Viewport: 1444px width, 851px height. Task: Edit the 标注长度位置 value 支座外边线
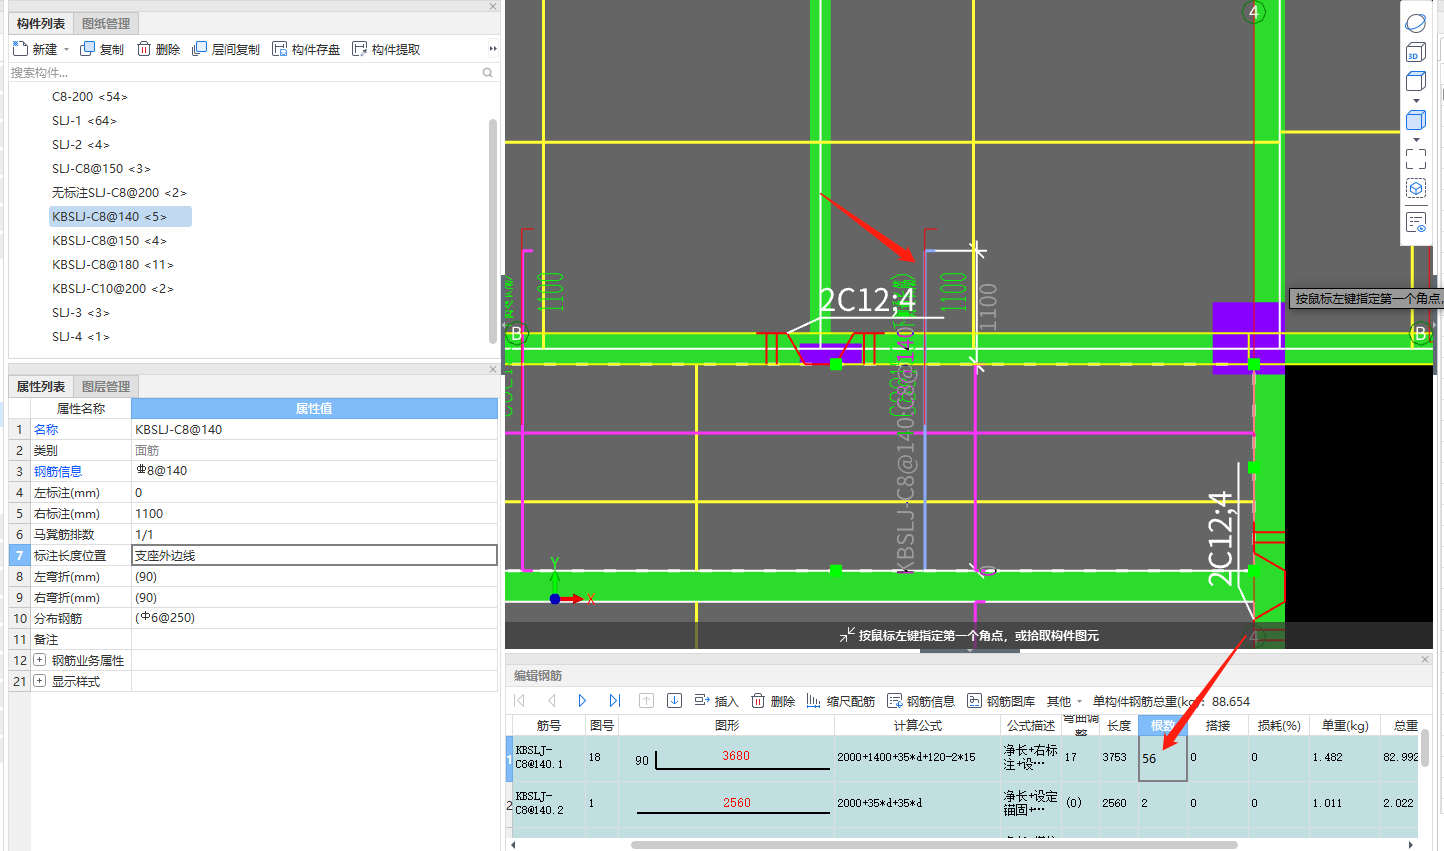(315, 555)
